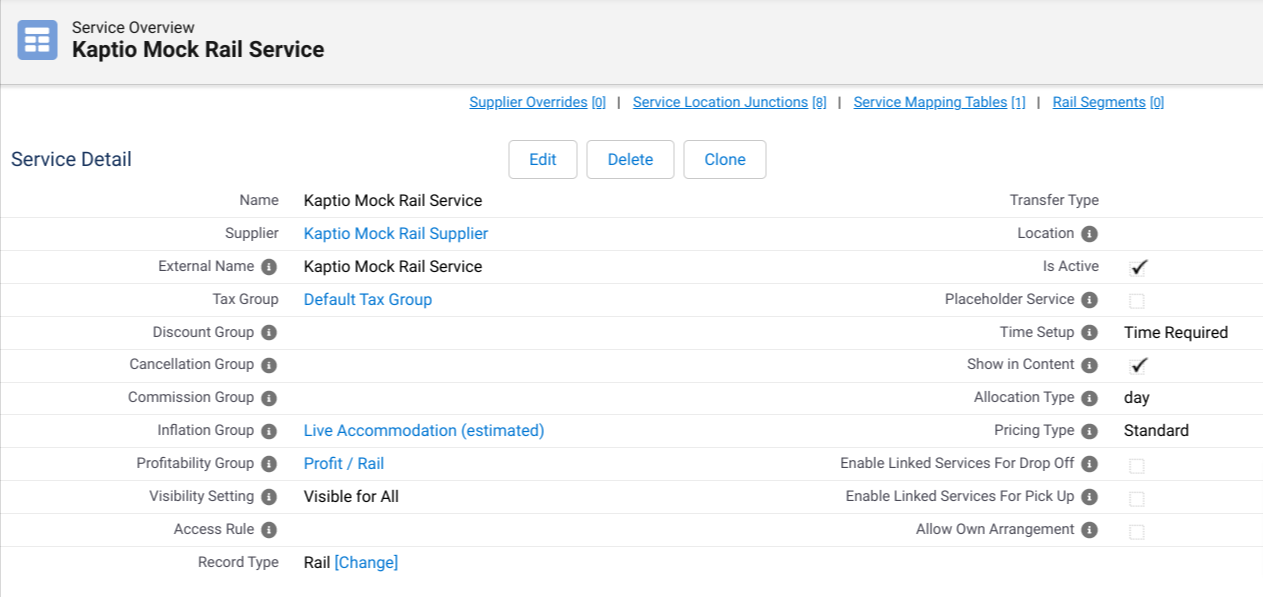This screenshot has height=597, width=1263.
Task: Click info icon next to Inflation Group
Action: (269, 432)
